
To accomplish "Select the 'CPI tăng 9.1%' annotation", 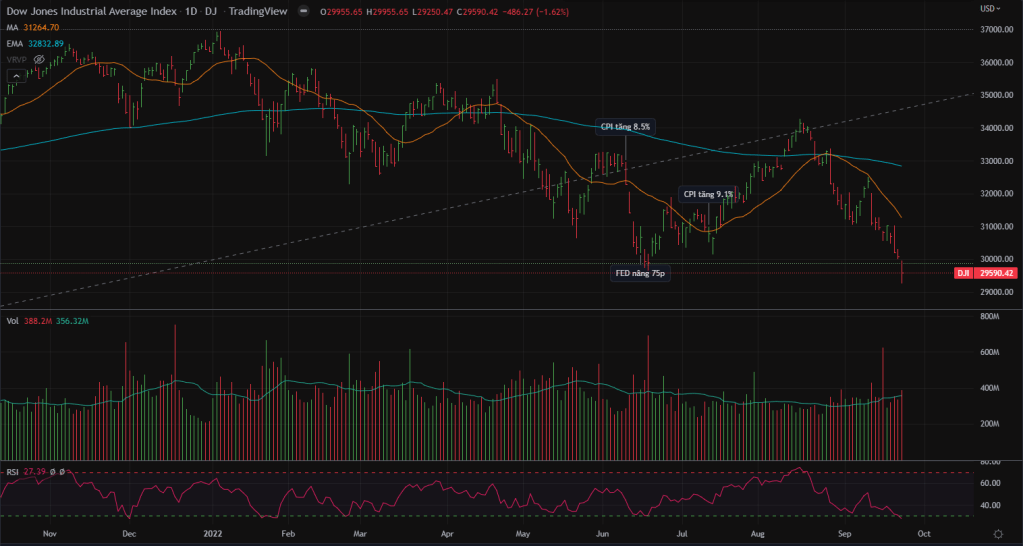I will 708,194.
